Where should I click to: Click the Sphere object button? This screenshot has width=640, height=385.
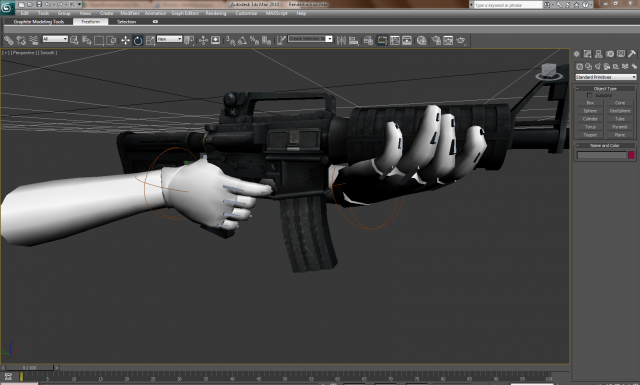click(x=590, y=111)
